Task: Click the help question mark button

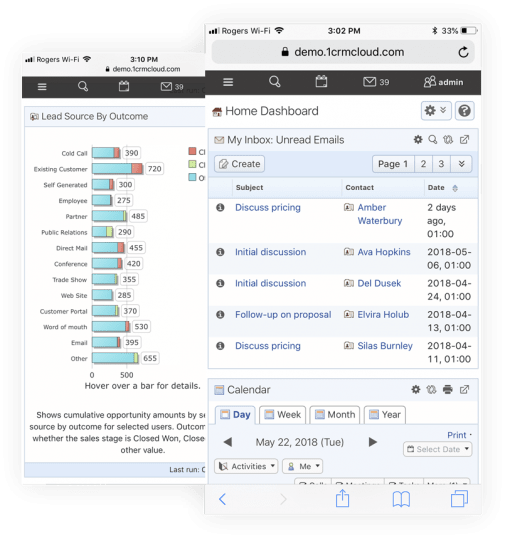Action: [465, 111]
